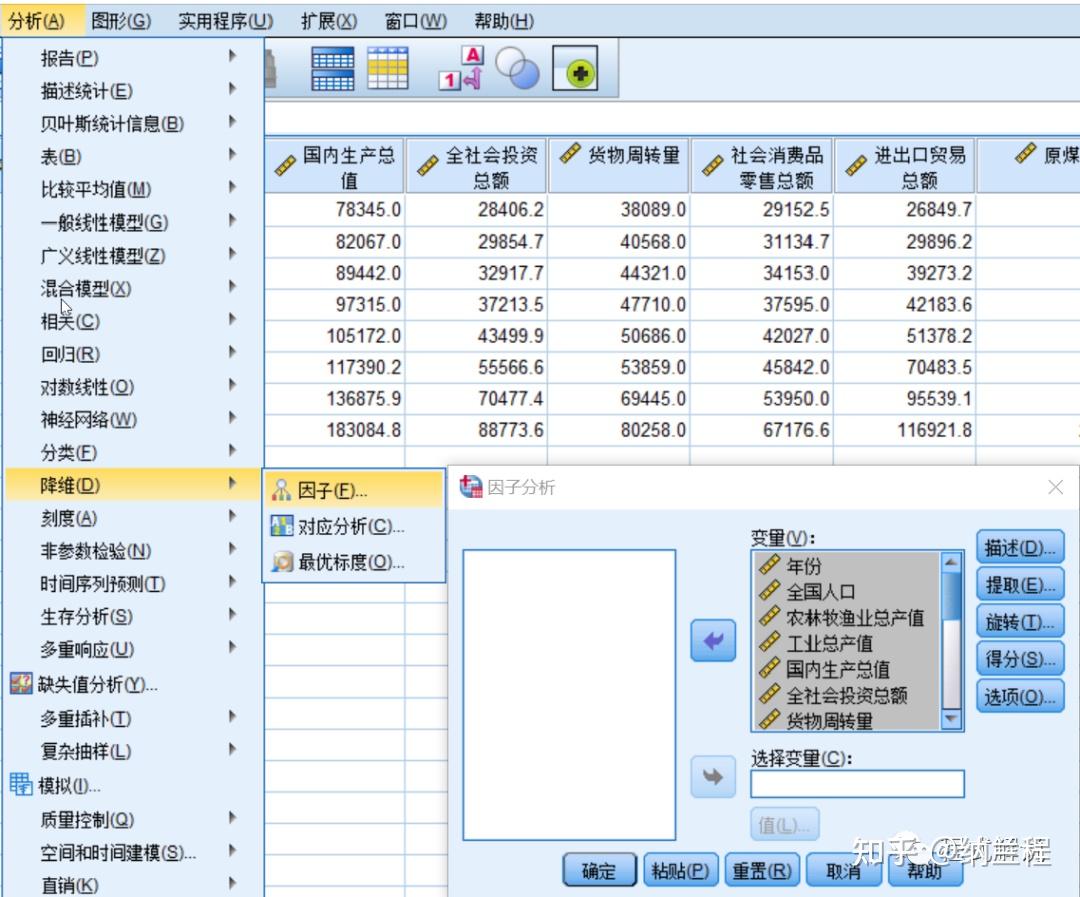Click the 进出口贸易总额 column header
The height and width of the screenshot is (897, 1080).
coord(905,166)
